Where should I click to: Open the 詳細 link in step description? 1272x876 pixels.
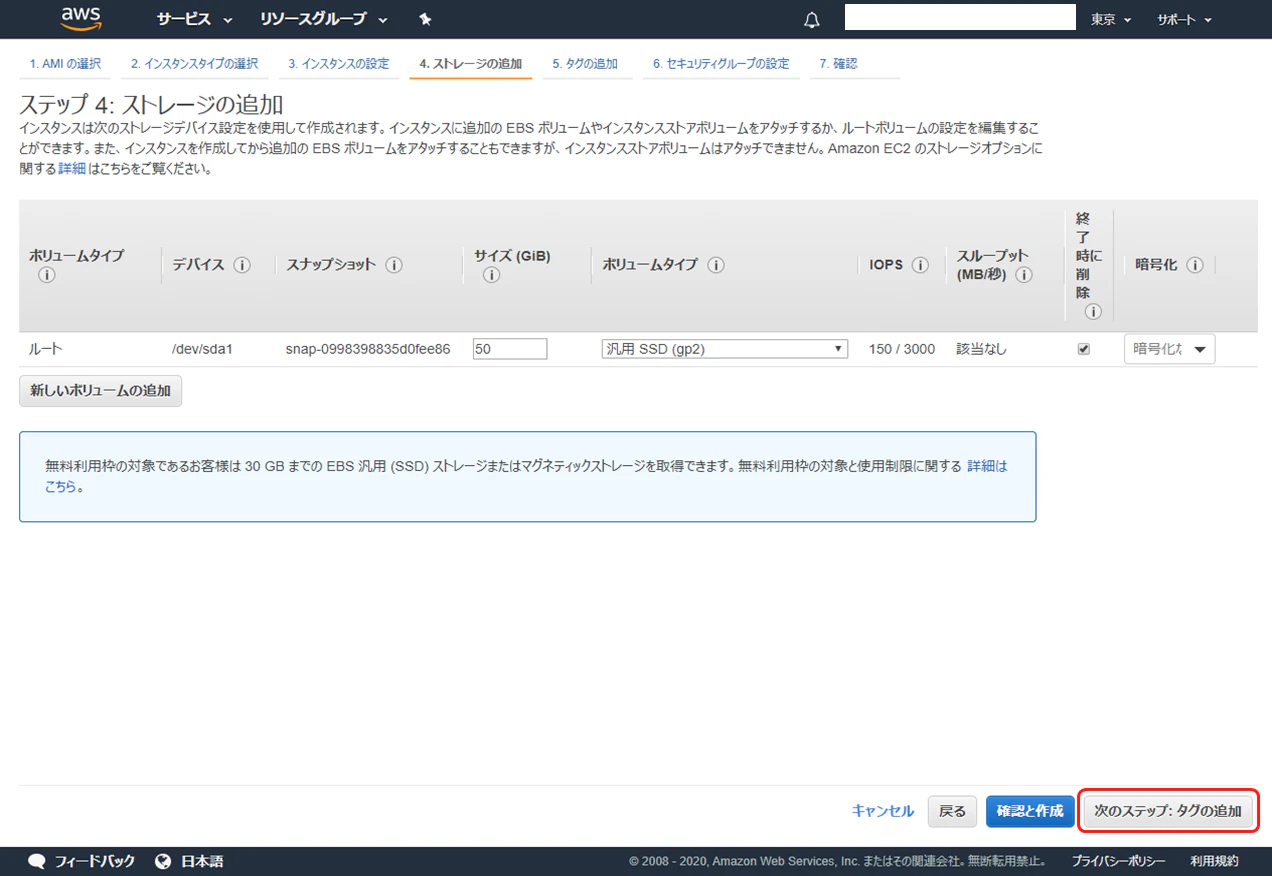point(72,169)
